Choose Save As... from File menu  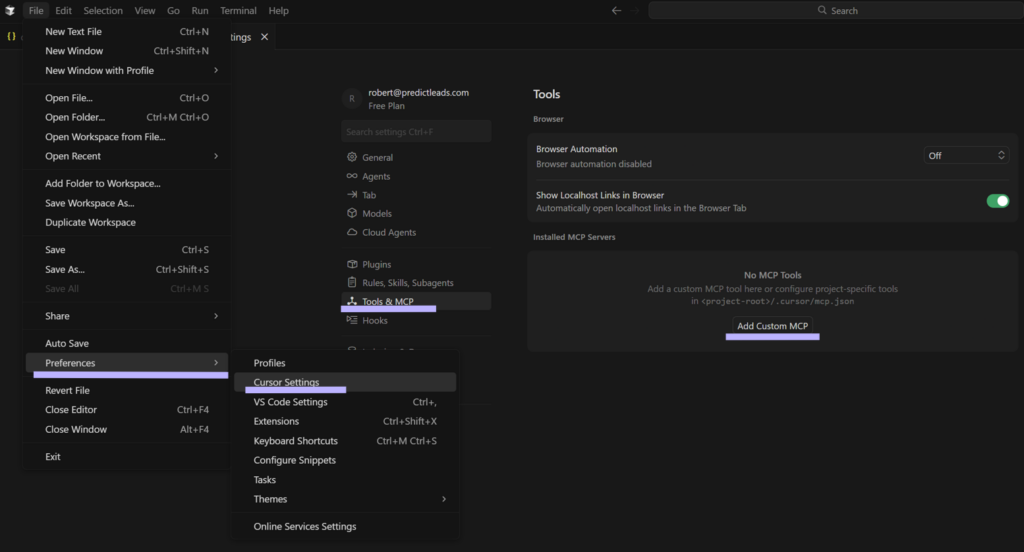click(x=127, y=269)
